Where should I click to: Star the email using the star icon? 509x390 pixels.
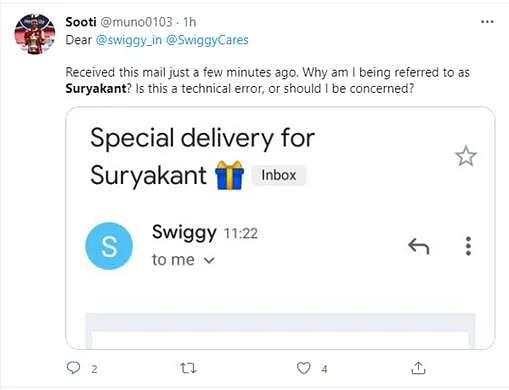pos(466,156)
